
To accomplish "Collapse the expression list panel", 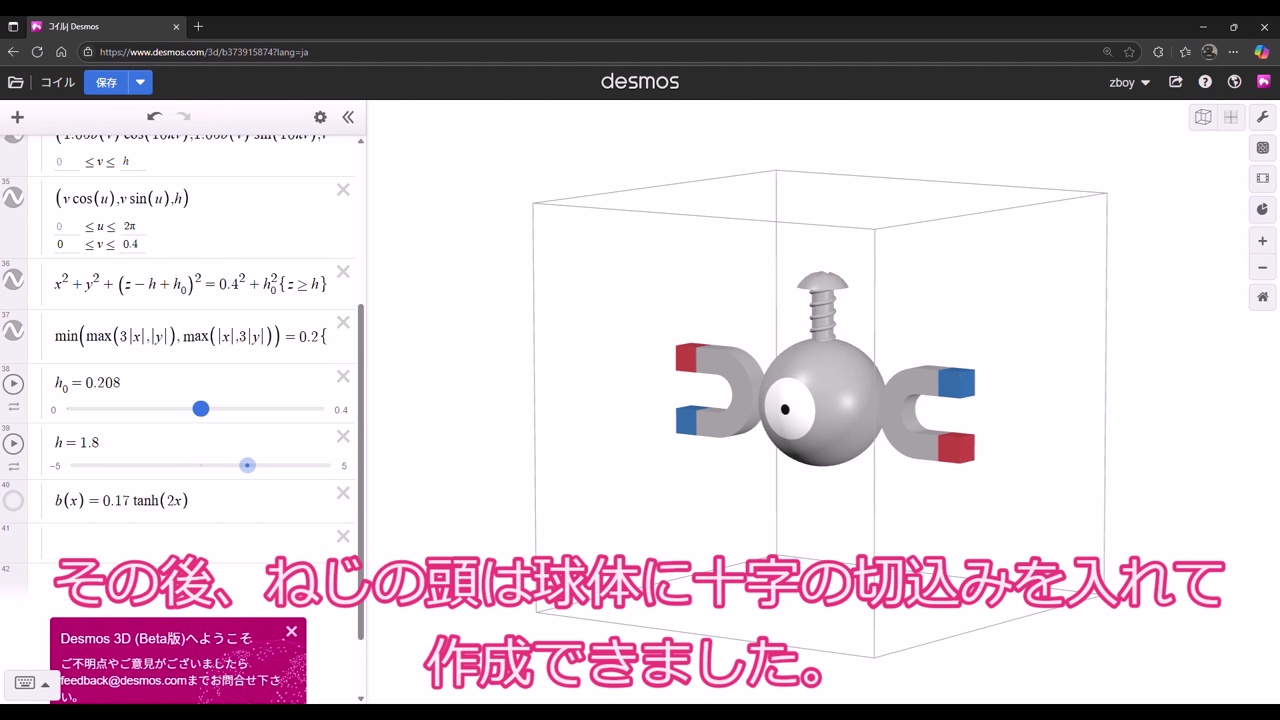I will (x=348, y=117).
